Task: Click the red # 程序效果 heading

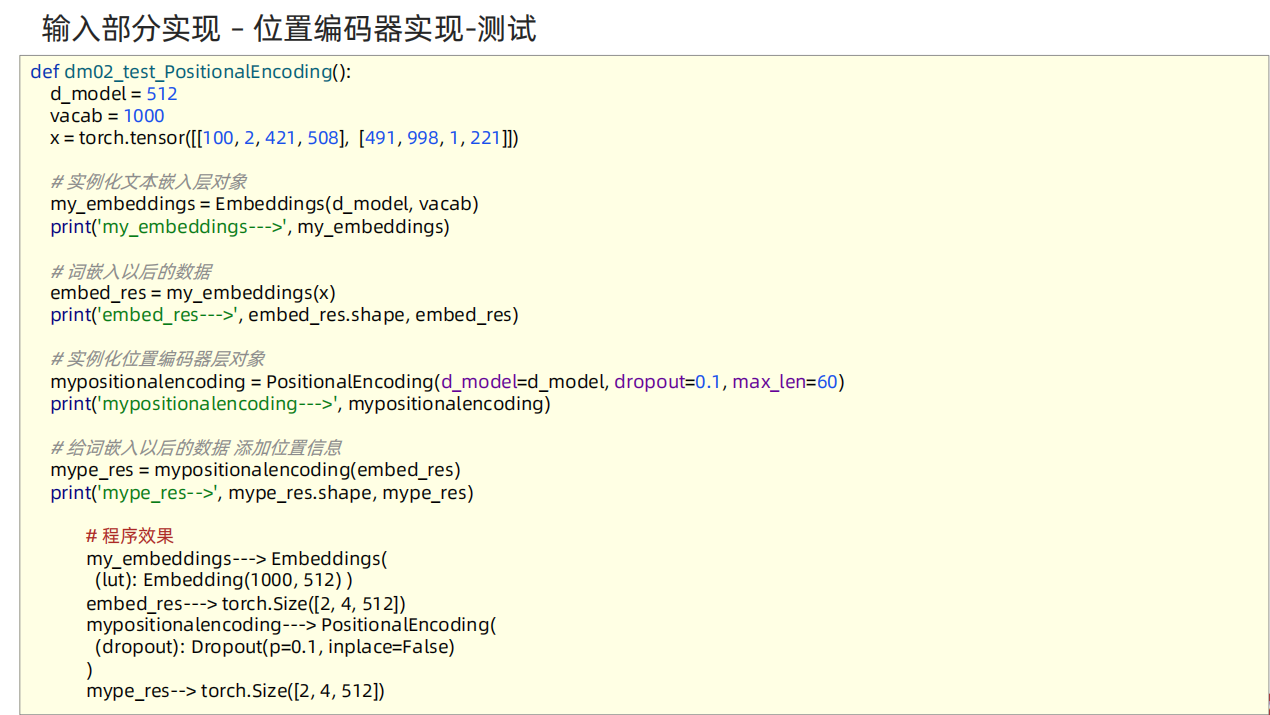Action: pyautogui.click(x=130, y=536)
